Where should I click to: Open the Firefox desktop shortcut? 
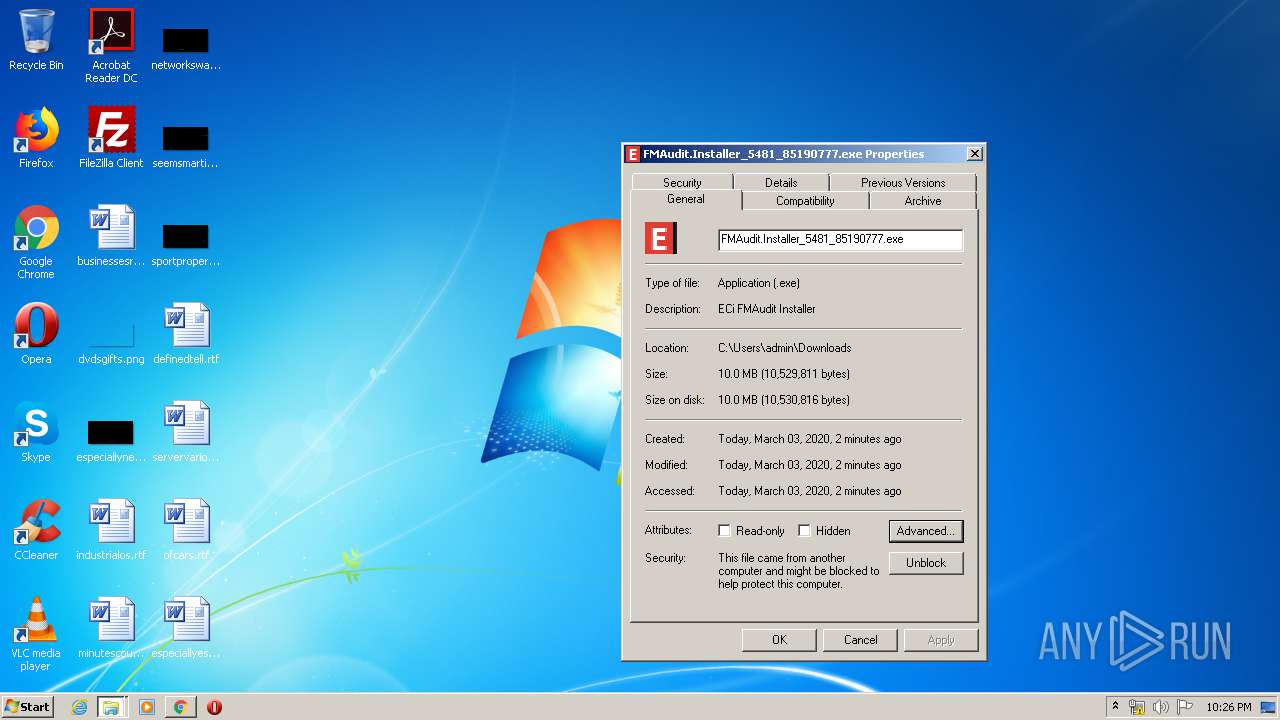coord(36,139)
